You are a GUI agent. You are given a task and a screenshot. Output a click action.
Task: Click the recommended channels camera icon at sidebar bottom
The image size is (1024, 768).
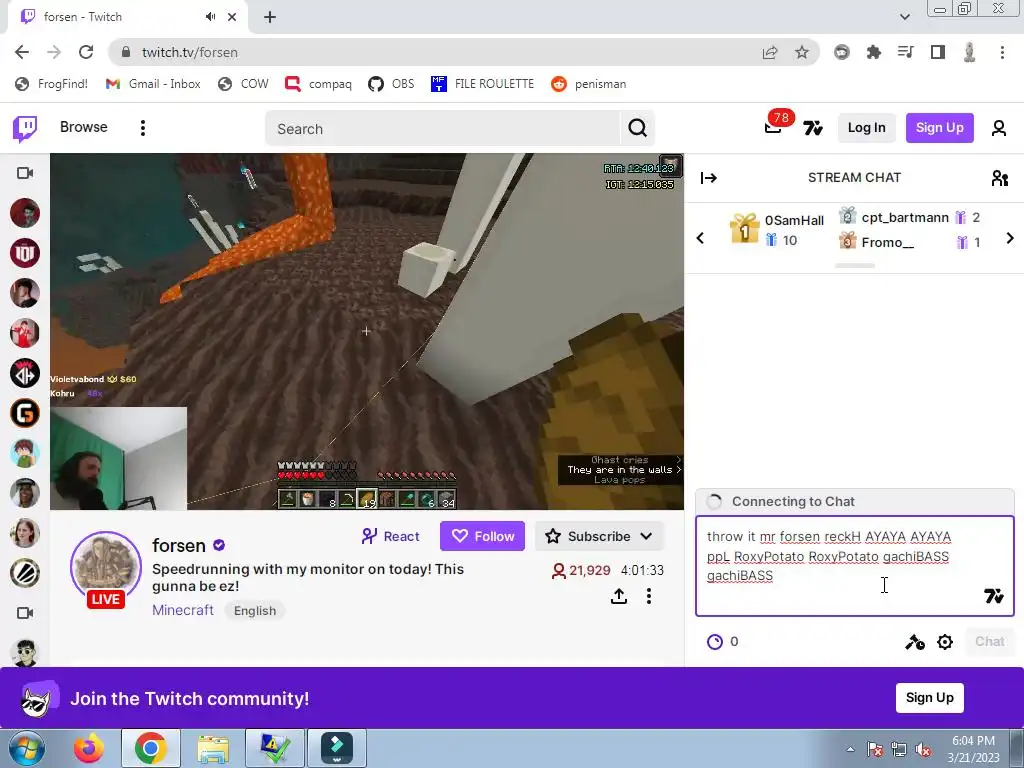[25, 613]
